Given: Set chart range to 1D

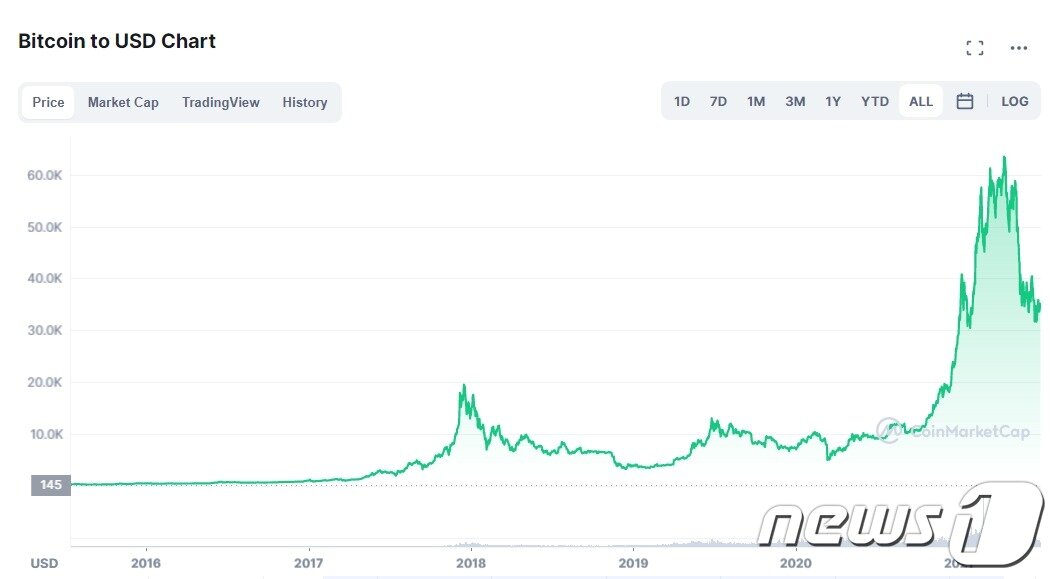Looking at the screenshot, I should coord(682,101).
